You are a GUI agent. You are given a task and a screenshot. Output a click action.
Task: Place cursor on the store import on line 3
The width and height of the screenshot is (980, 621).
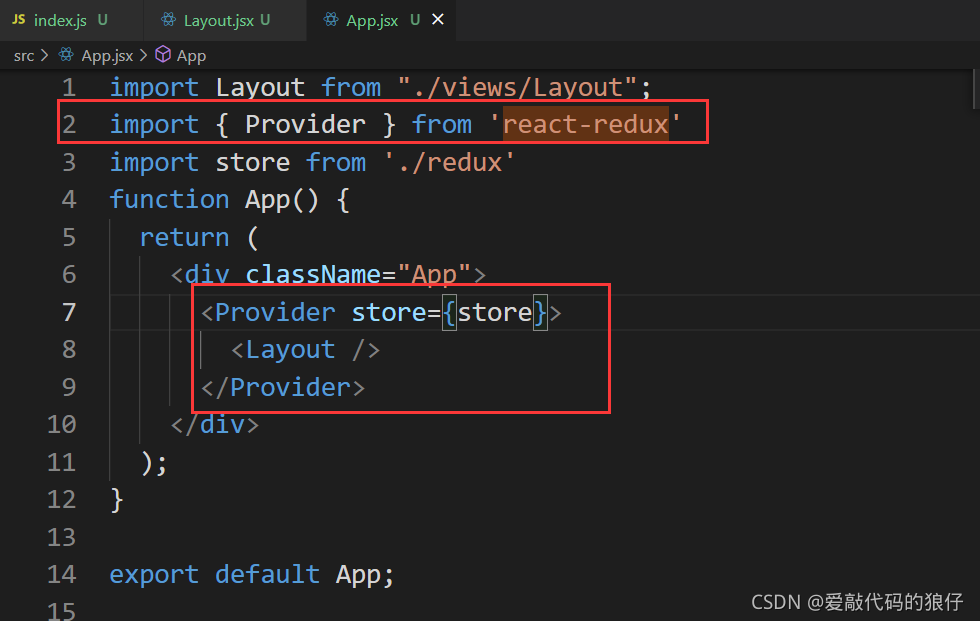click(x=252, y=161)
